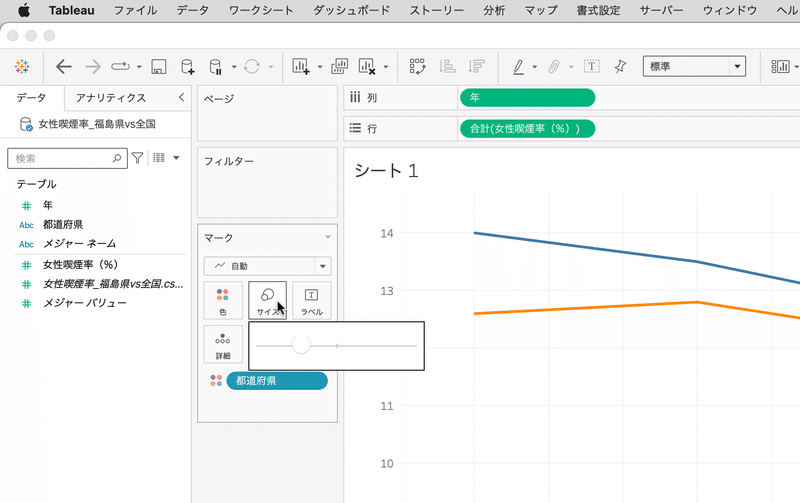This screenshot has width=800, height=503.
Task: Click the group members paperclip icon
Action: (x=554, y=66)
